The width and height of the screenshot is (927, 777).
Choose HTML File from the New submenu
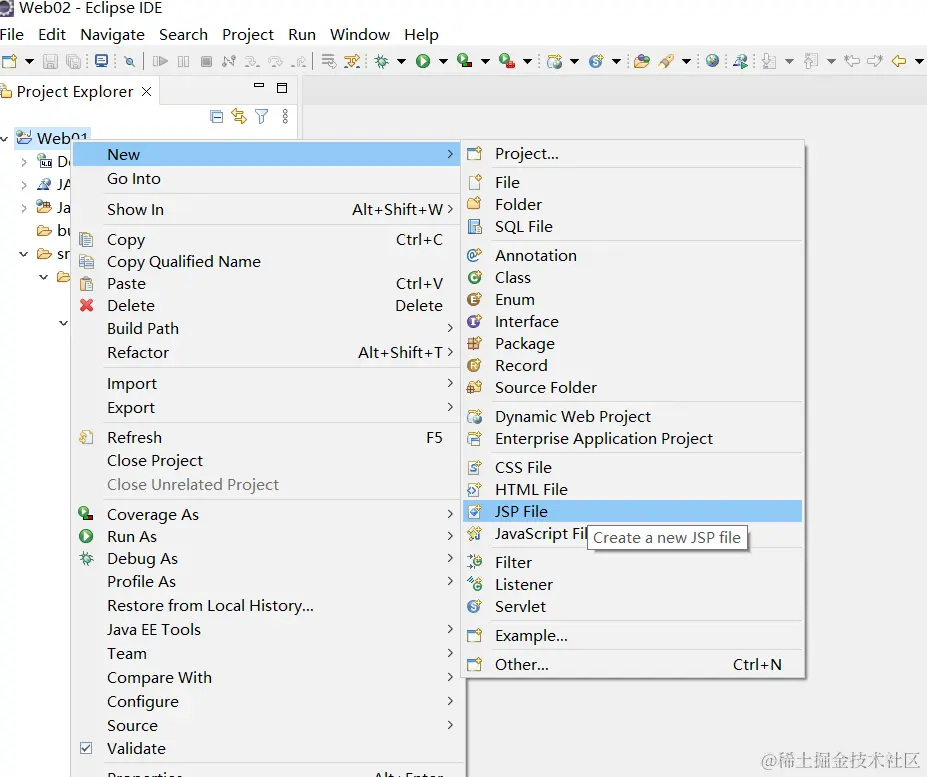click(x=633, y=490)
